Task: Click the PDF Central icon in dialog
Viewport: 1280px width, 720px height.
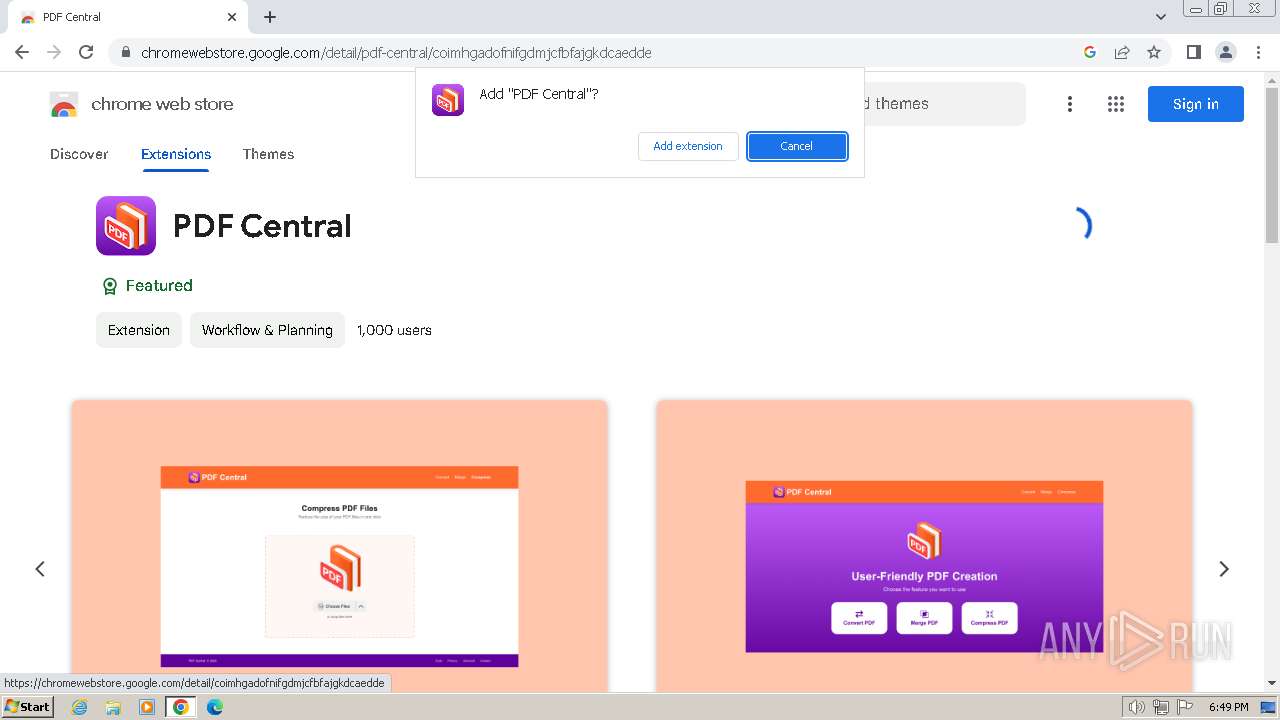Action: (448, 100)
